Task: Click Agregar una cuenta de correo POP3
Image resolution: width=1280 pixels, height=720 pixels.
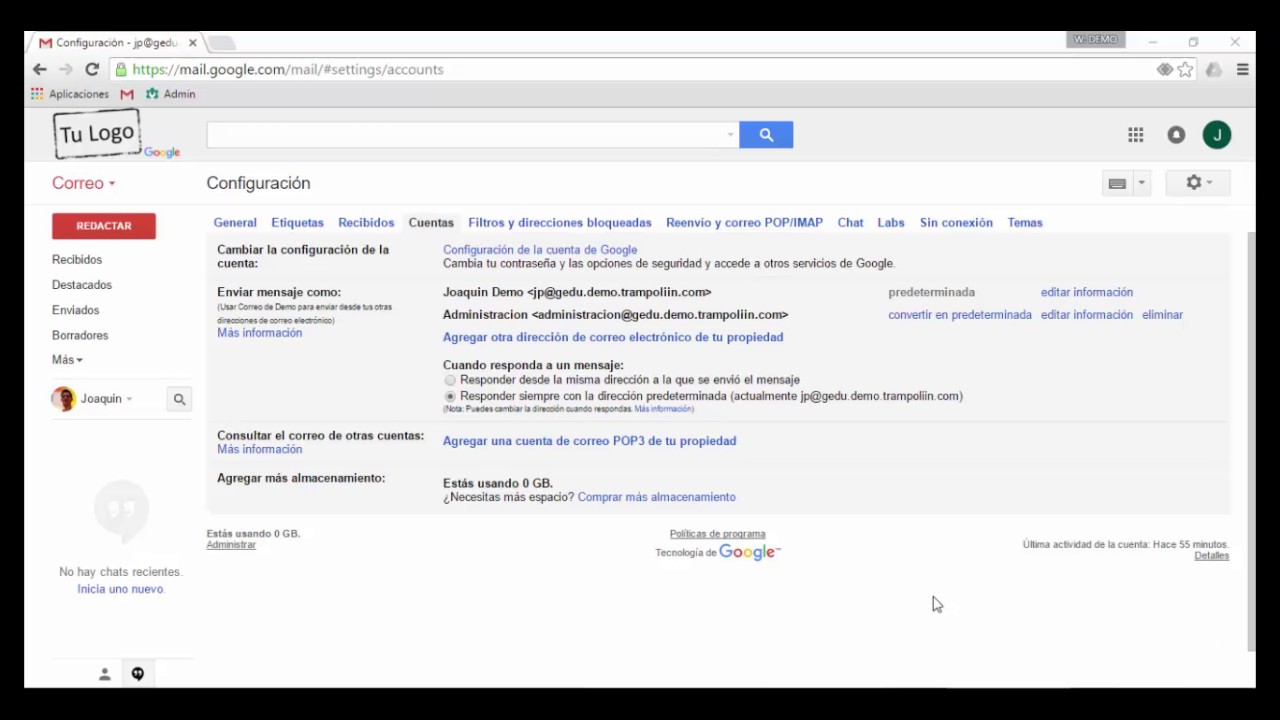Action: tap(590, 441)
